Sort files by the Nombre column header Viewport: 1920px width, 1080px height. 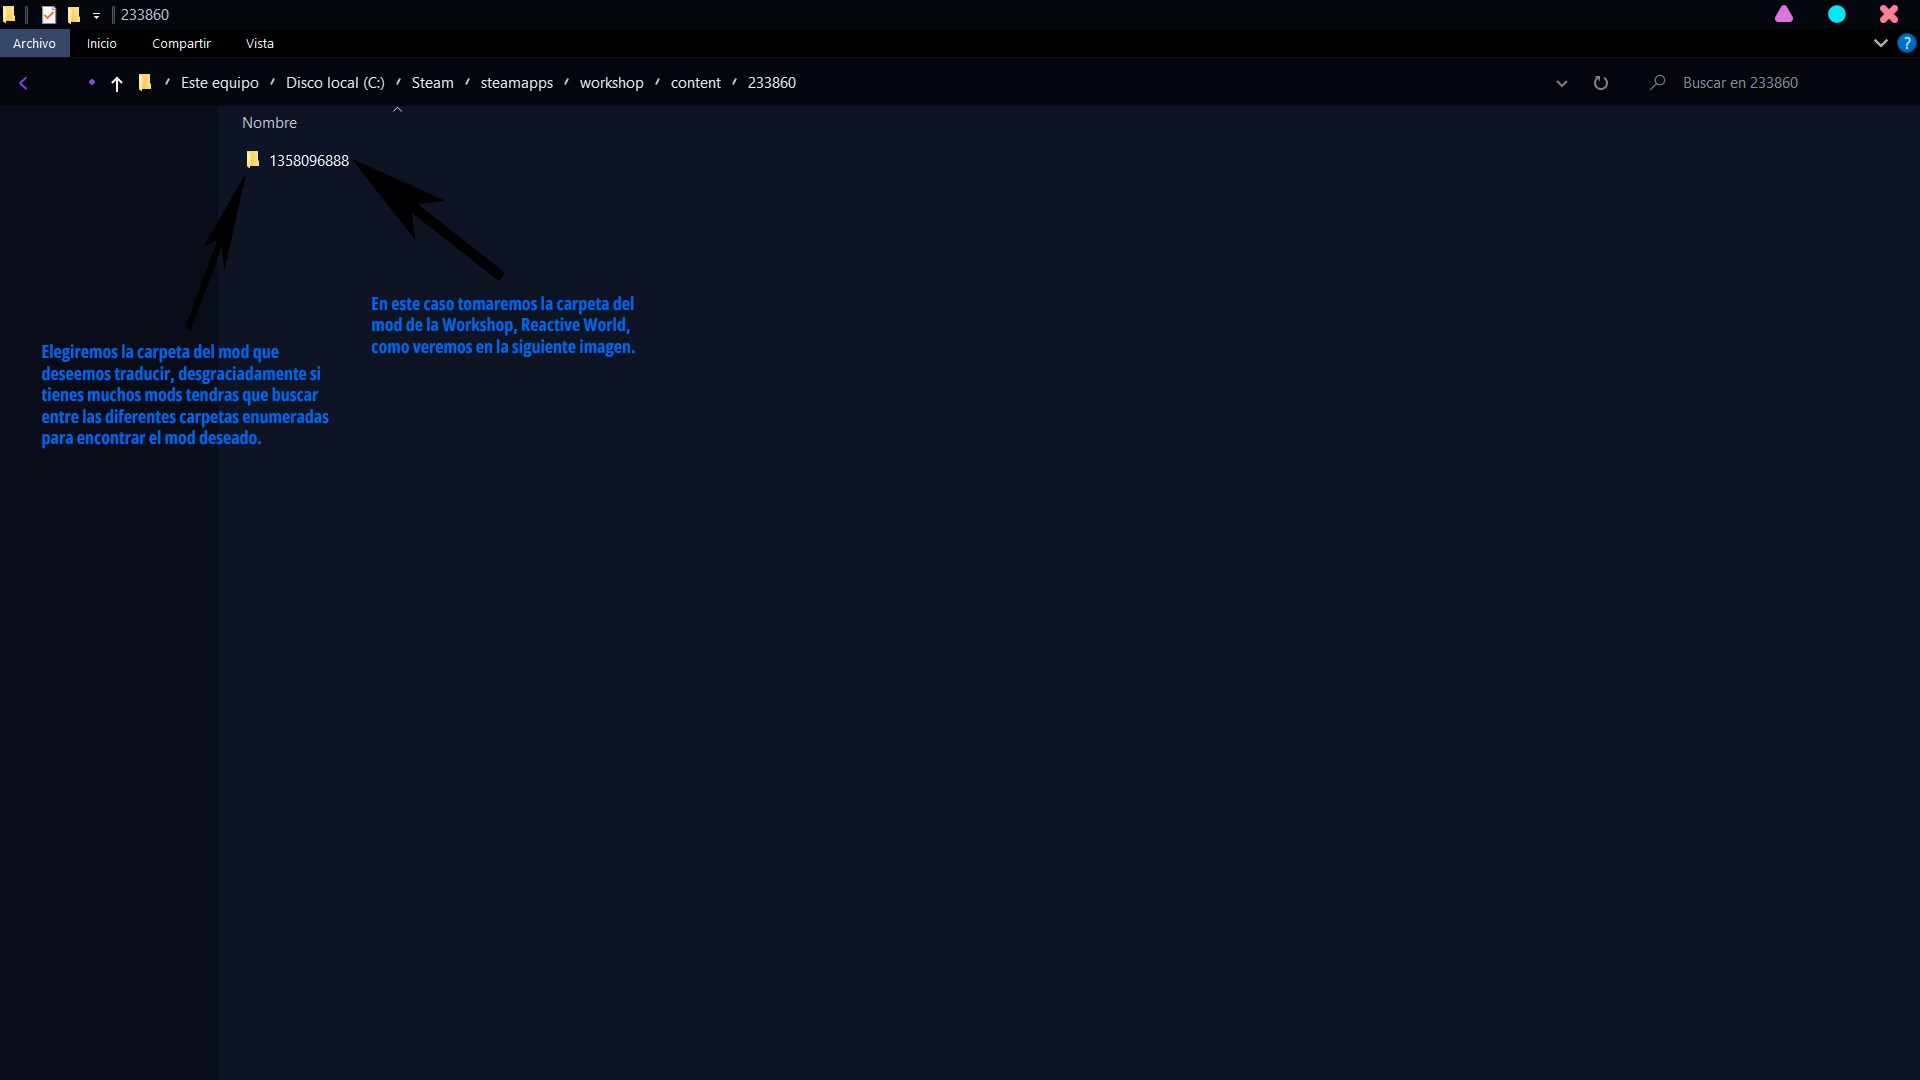(x=269, y=123)
